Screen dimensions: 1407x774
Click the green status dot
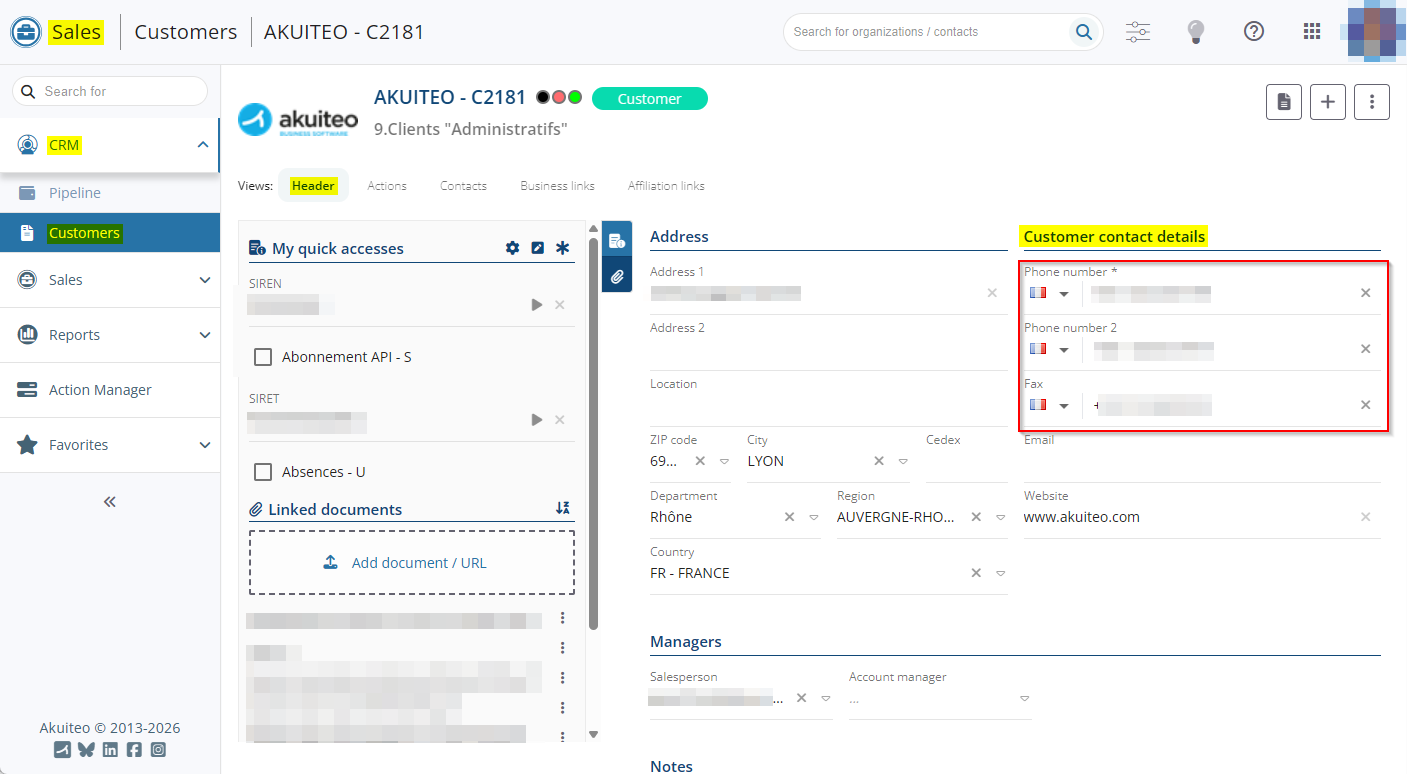tap(575, 98)
